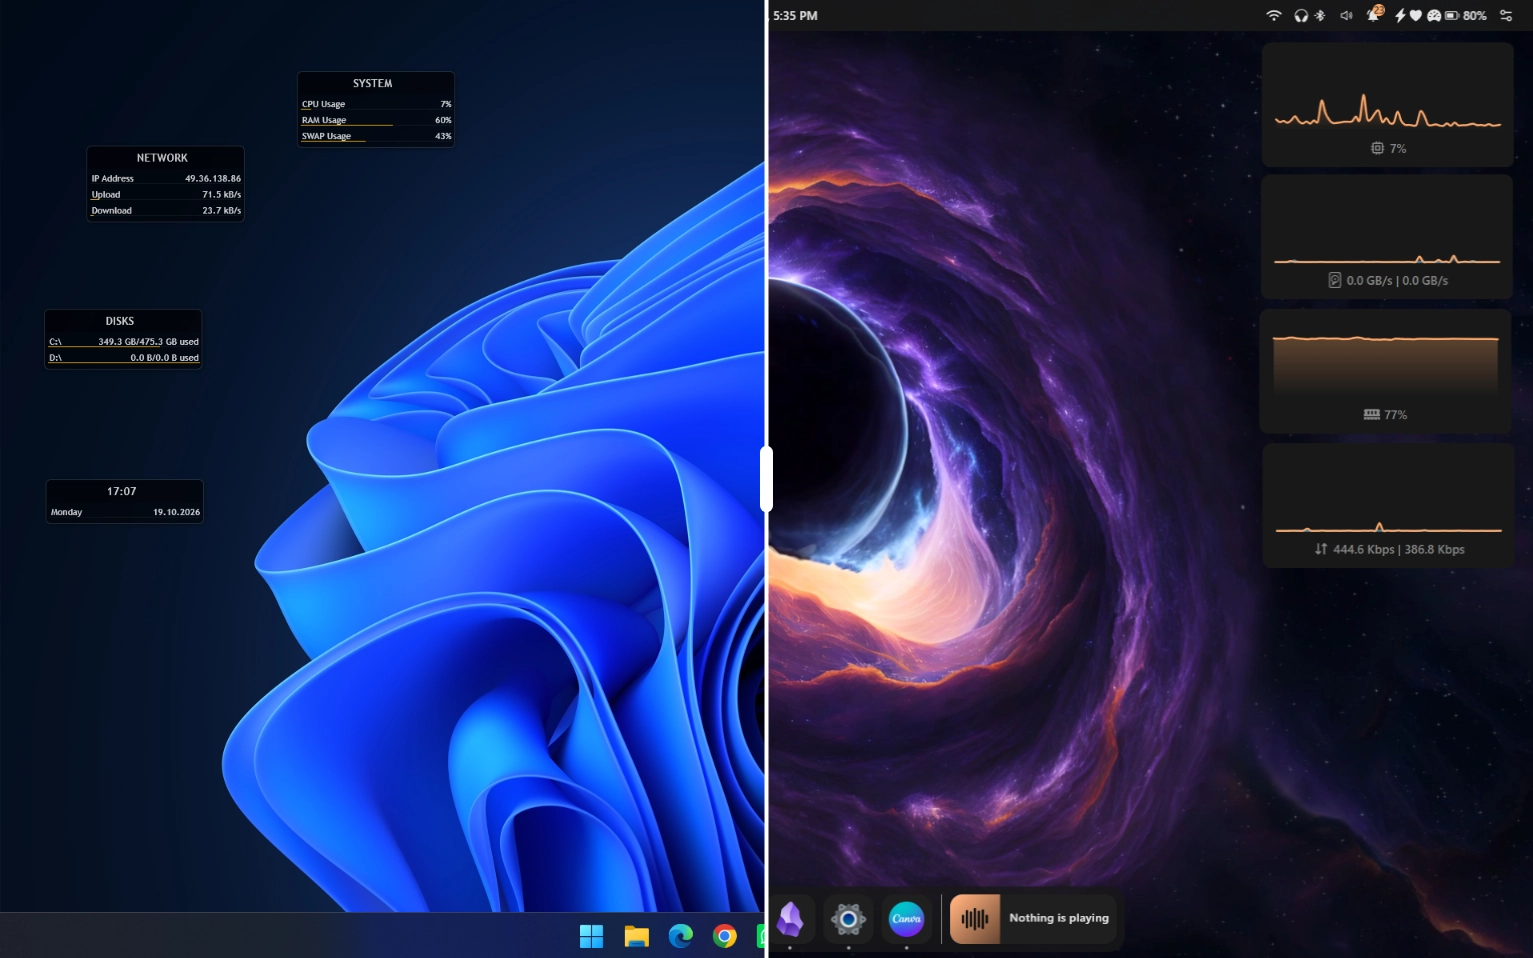Click the Monday date row

point(125,512)
